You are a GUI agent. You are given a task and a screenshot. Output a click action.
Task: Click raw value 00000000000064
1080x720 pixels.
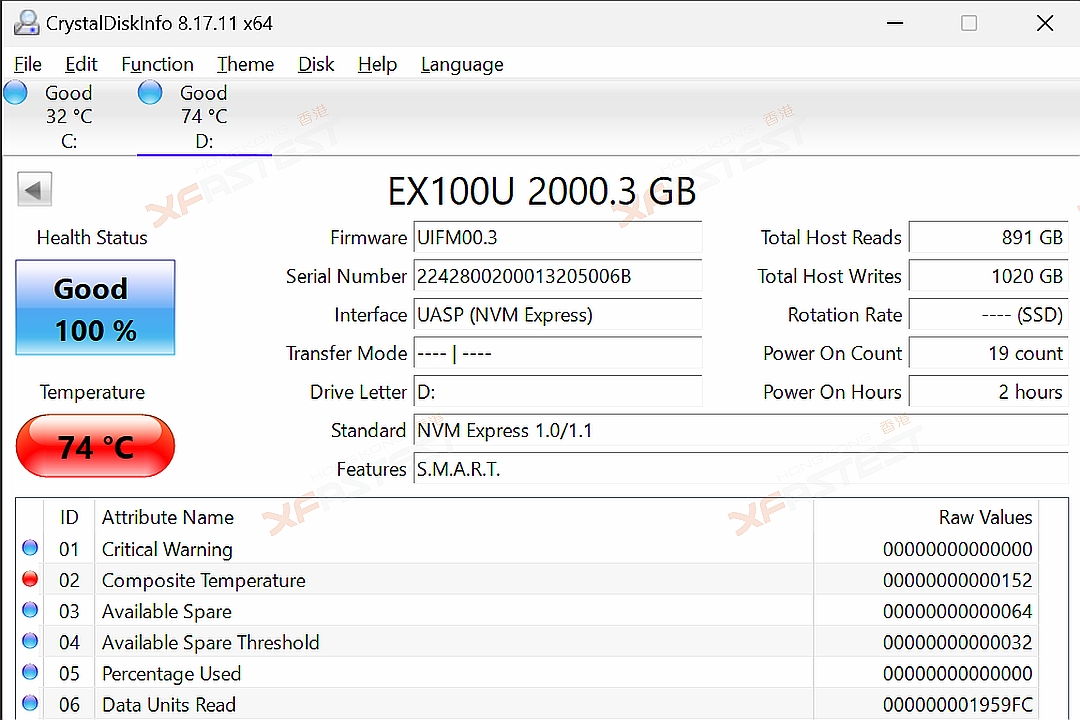pyautogui.click(x=957, y=612)
